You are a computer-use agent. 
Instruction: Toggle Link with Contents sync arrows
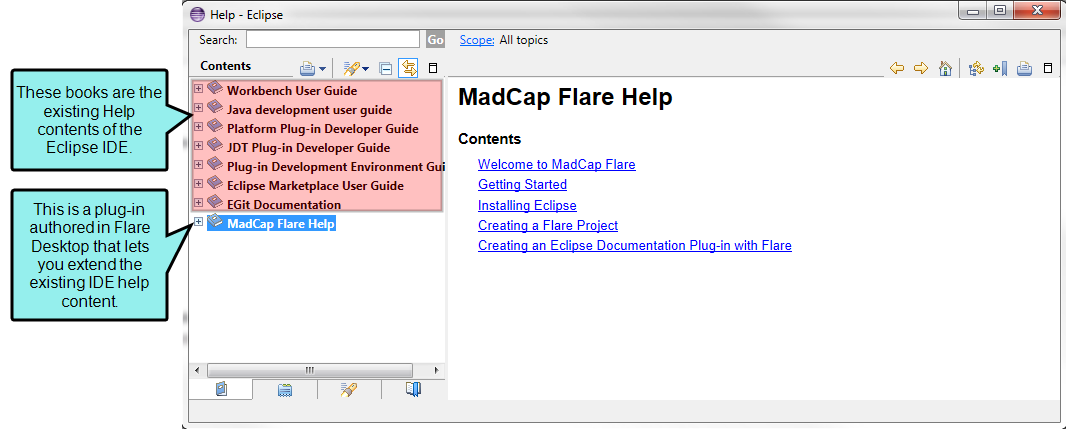coord(409,68)
